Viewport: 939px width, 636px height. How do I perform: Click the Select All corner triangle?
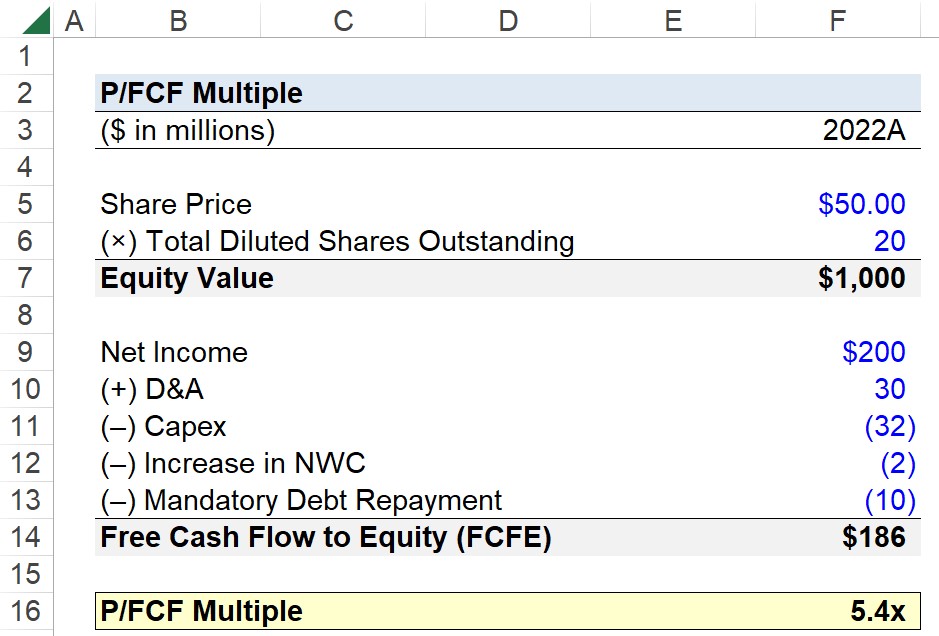pos(36,20)
